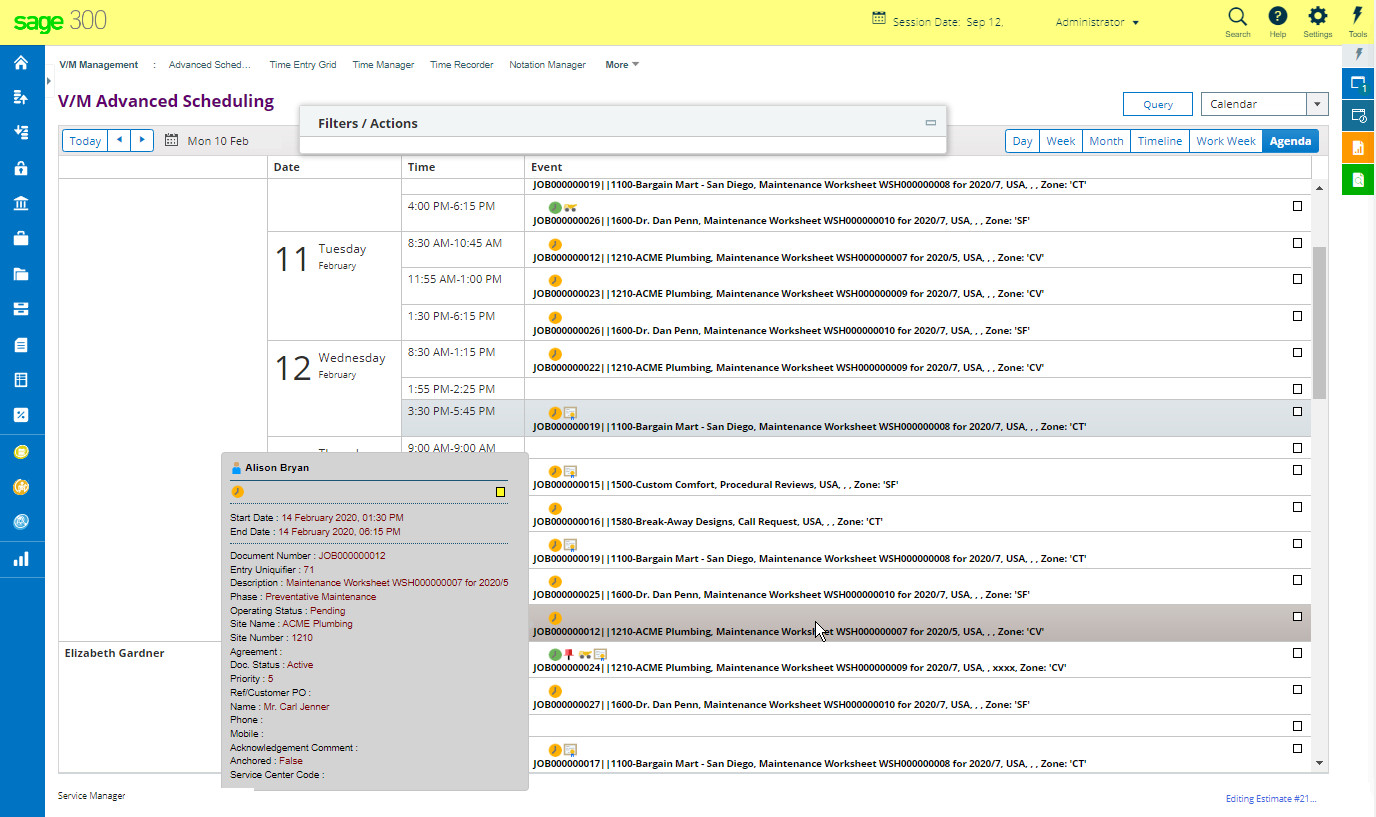Tick checkbox for JOB000000024 event row
The width and height of the screenshot is (1376, 817).
pyautogui.click(x=1297, y=653)
